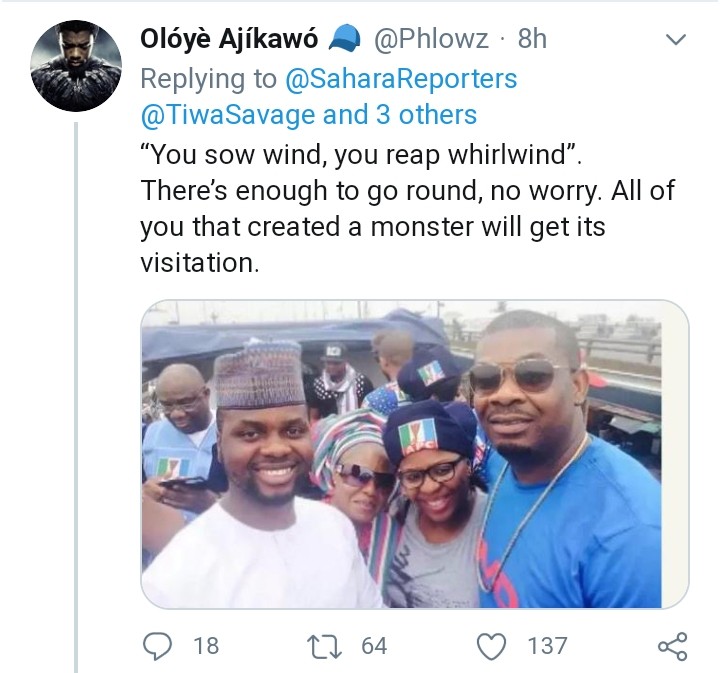The width and height of the screenshot is (720, 673).
Task: Open the share icon for this tweet
Action: click(x=673, y=646)
